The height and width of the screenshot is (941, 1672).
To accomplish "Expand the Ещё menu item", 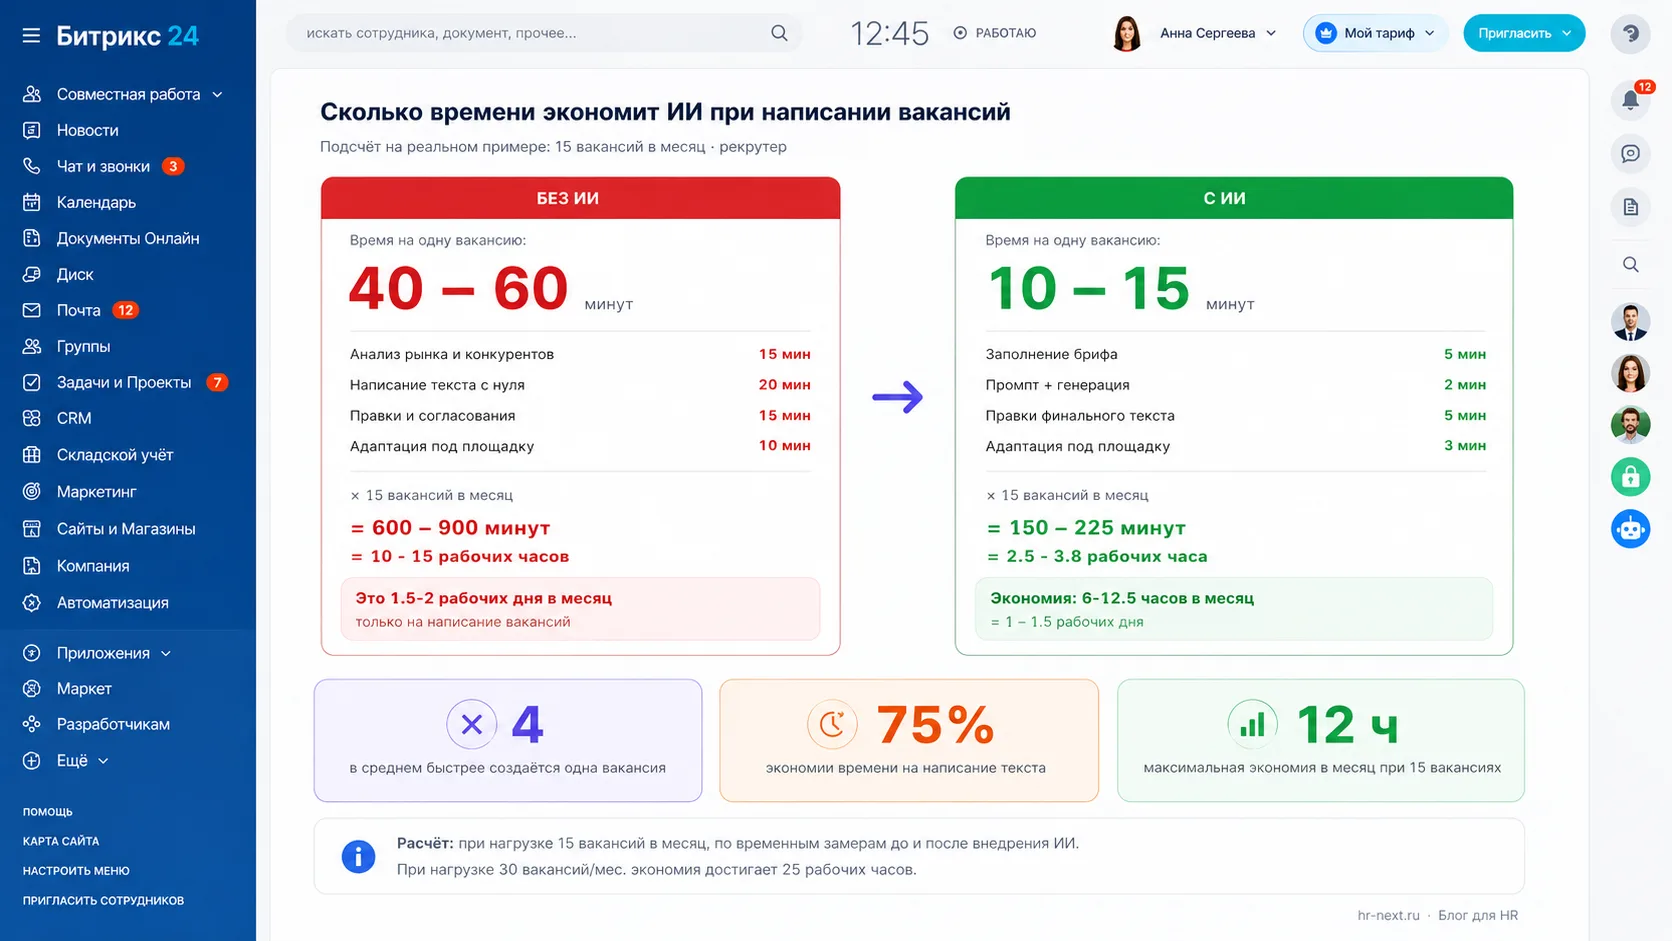I will [x=103, y=761].
